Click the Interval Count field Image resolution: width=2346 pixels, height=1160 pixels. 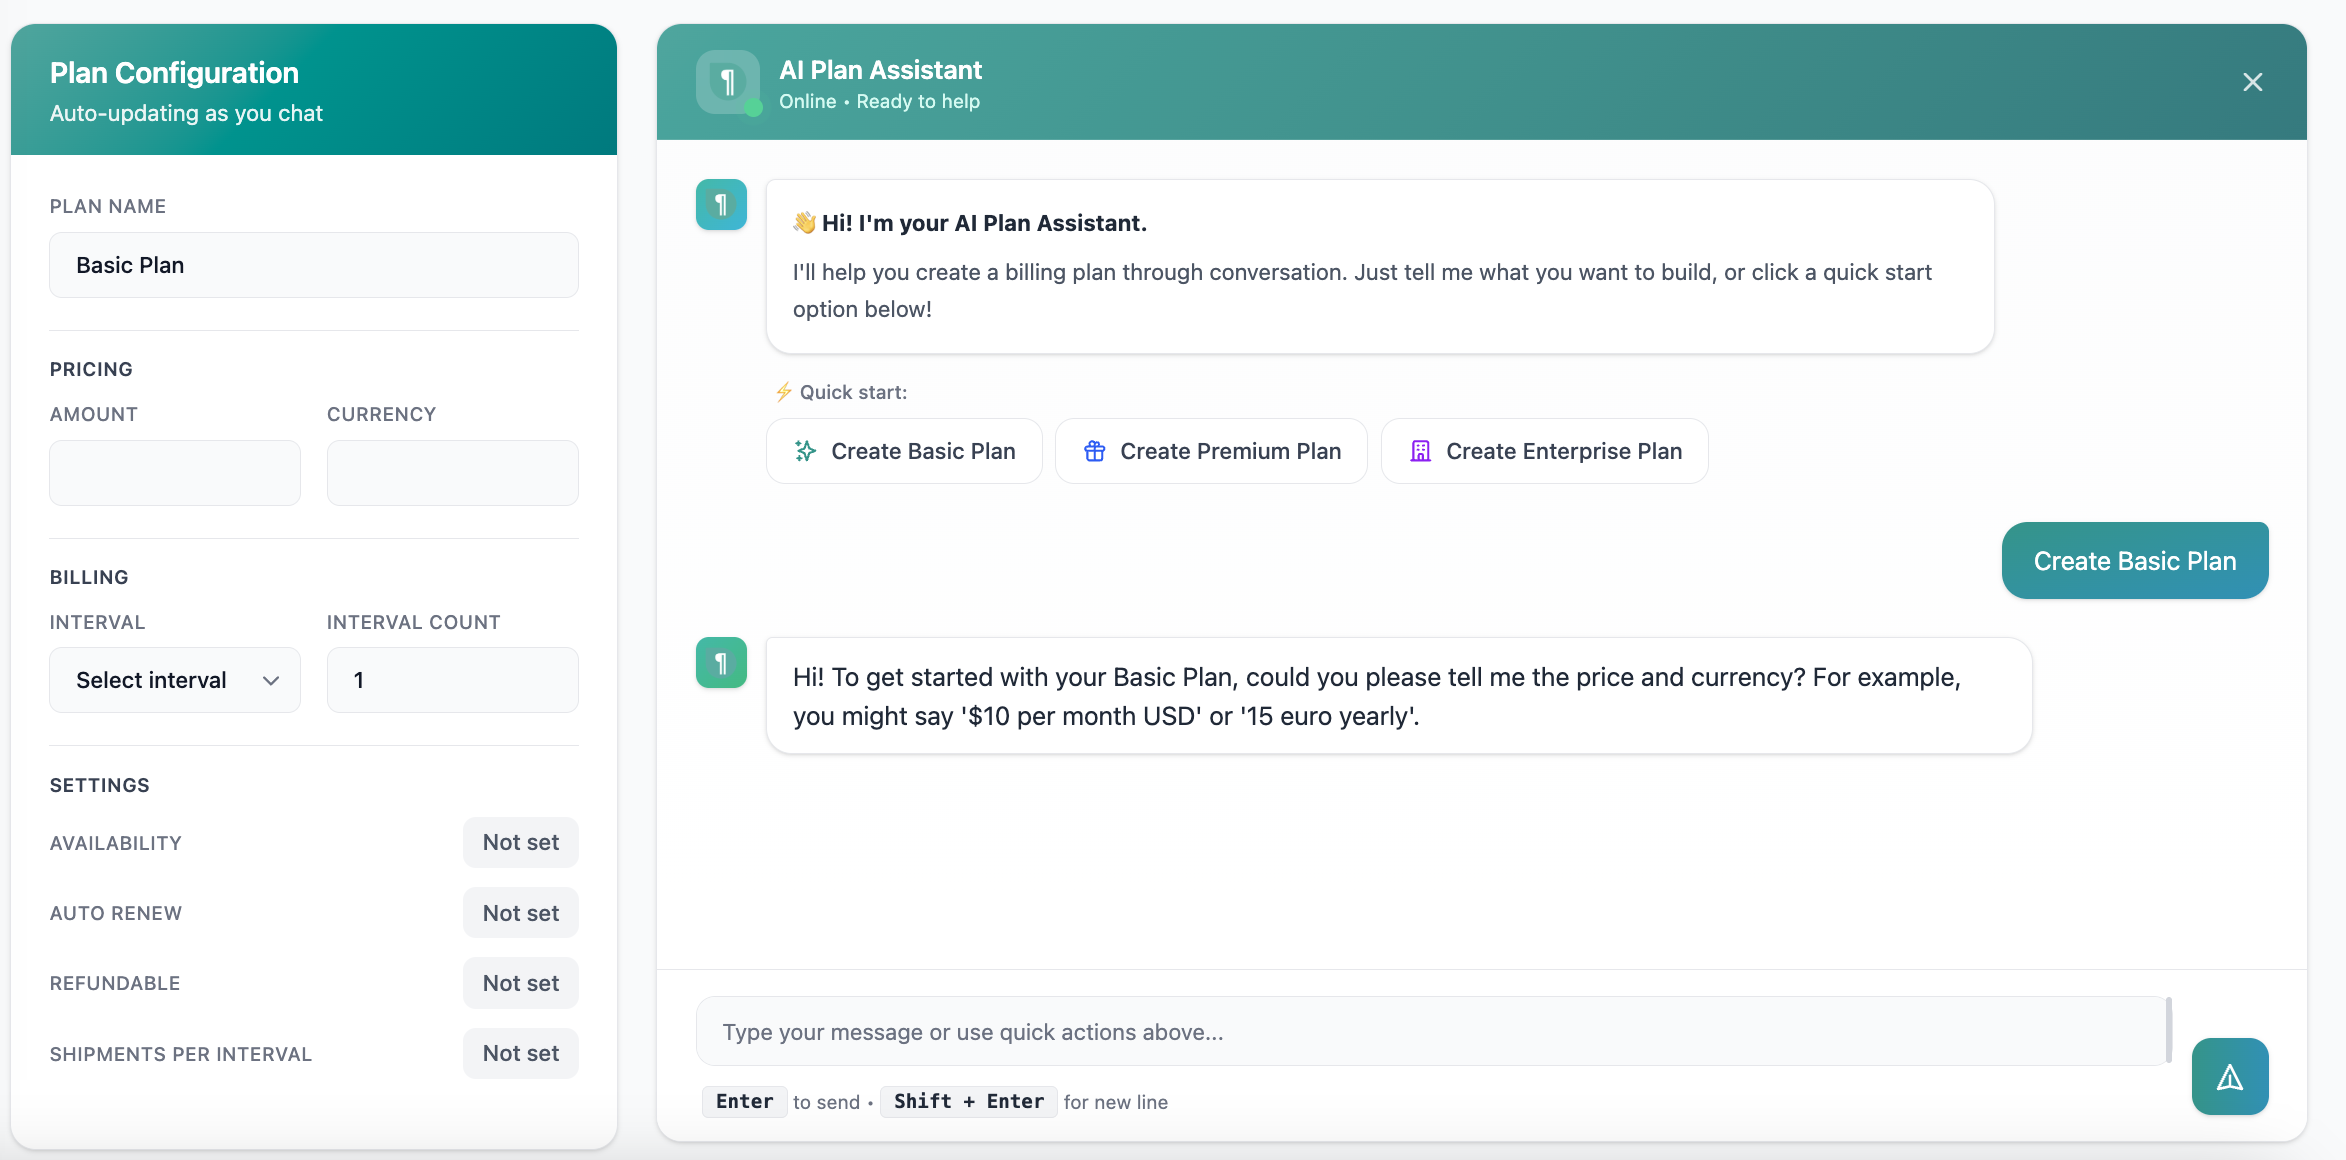(452, 680)
